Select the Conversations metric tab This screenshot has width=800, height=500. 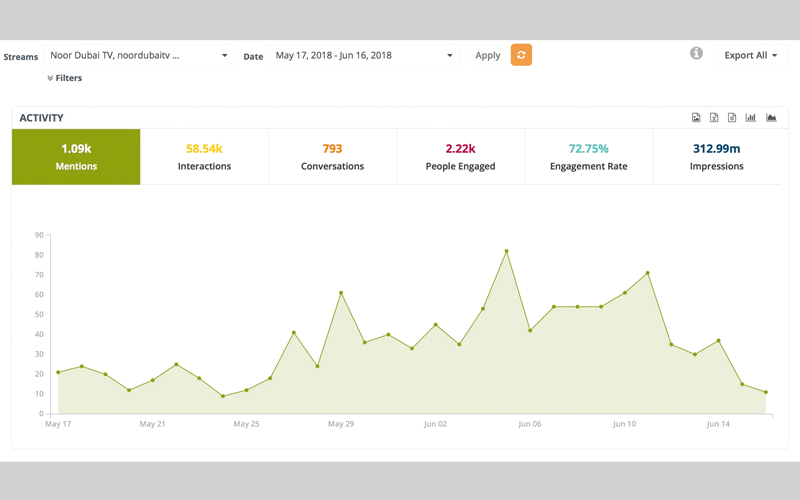tap(332, 157)
